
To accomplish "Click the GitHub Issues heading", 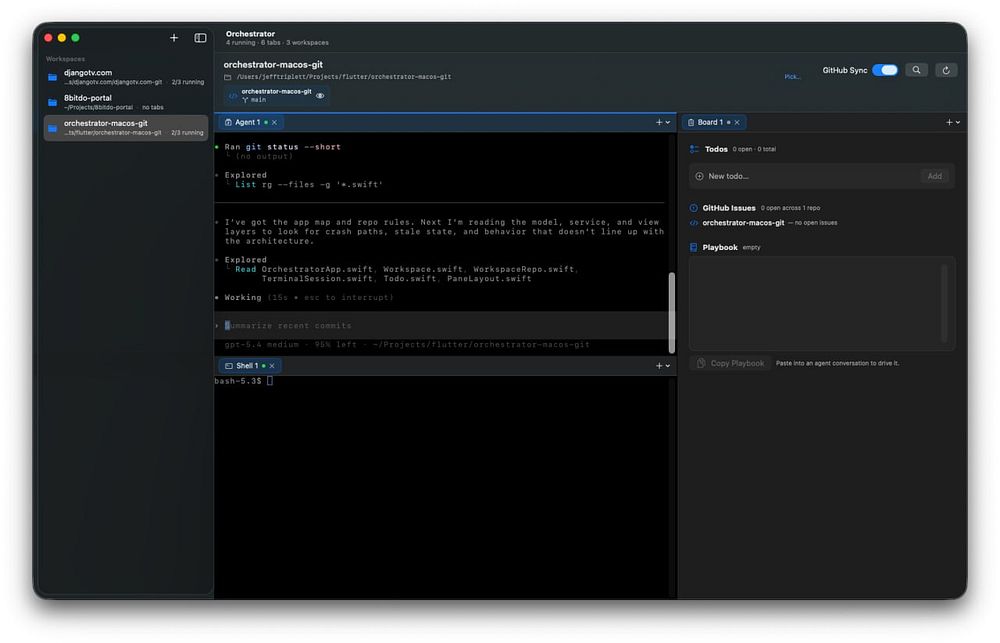I will pyautogui.click(x=729, y=208).
